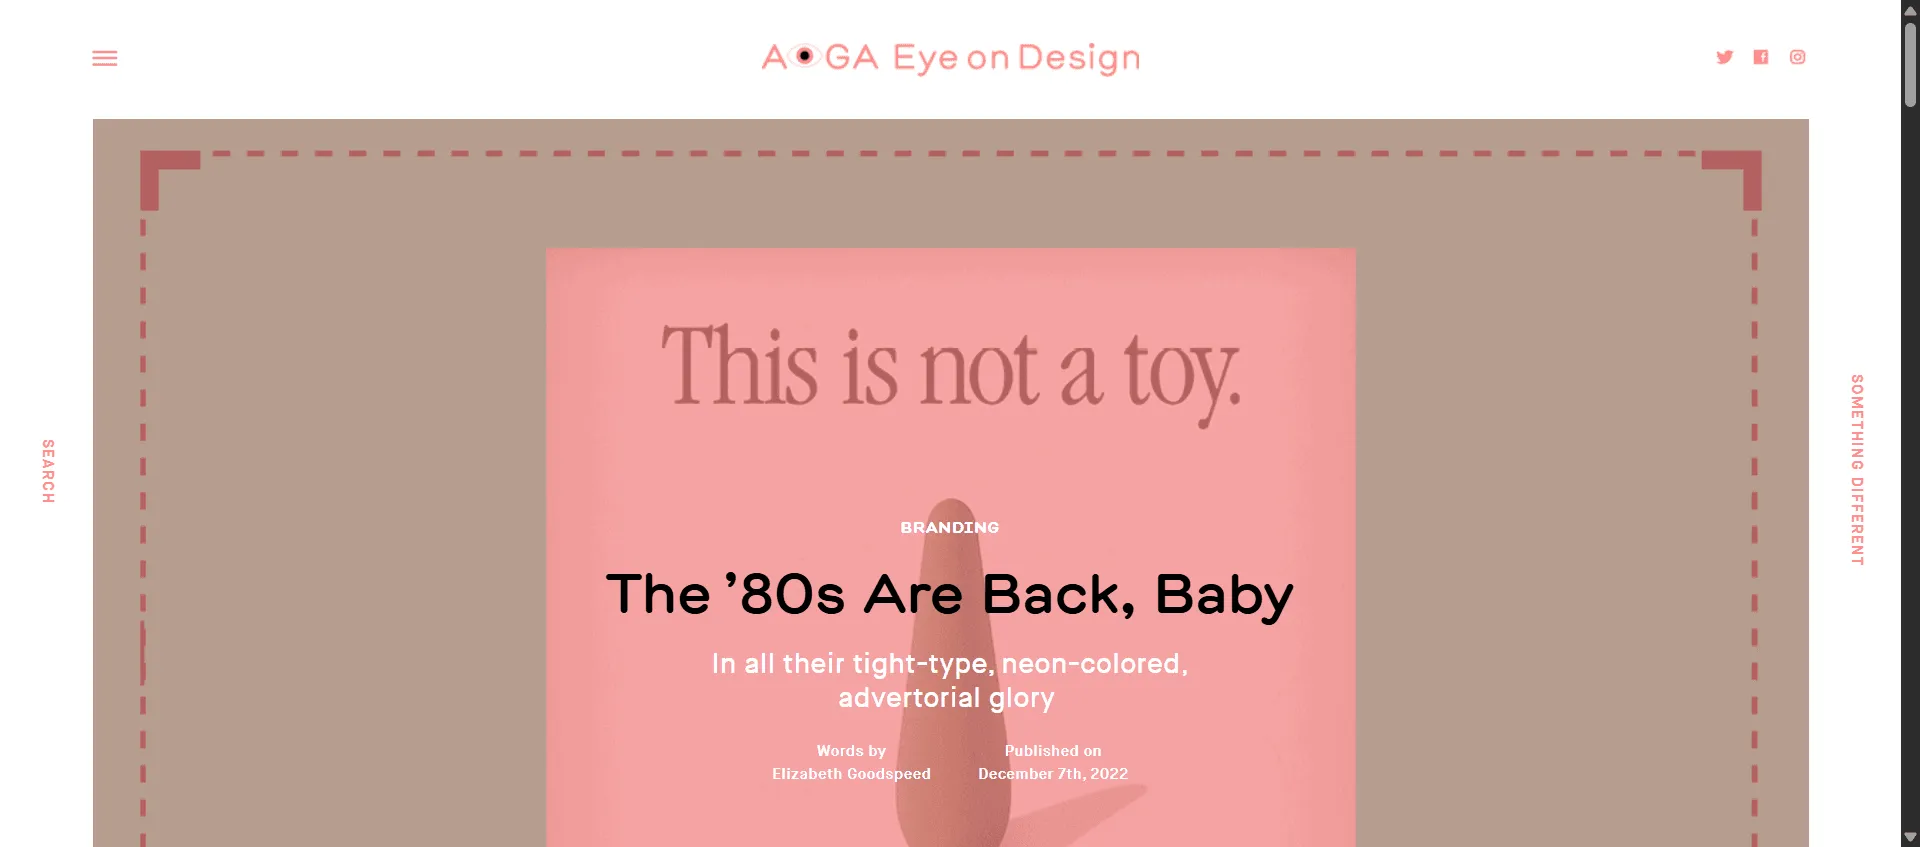Open 'The '80s Are Back, Baby' article title
The width and height of the screenshot is (1920, 847).
click(x=950, y=595)
